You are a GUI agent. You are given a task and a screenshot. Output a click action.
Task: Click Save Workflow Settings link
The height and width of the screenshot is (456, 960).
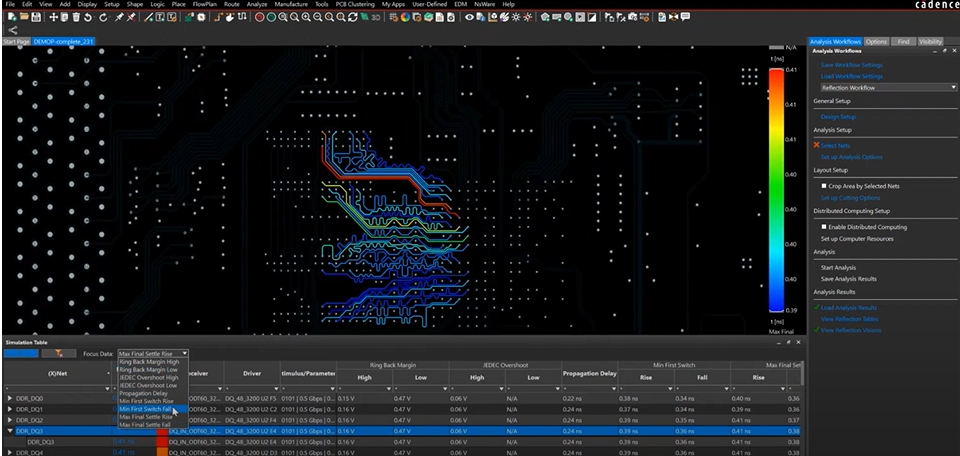(x=852, y=65)
